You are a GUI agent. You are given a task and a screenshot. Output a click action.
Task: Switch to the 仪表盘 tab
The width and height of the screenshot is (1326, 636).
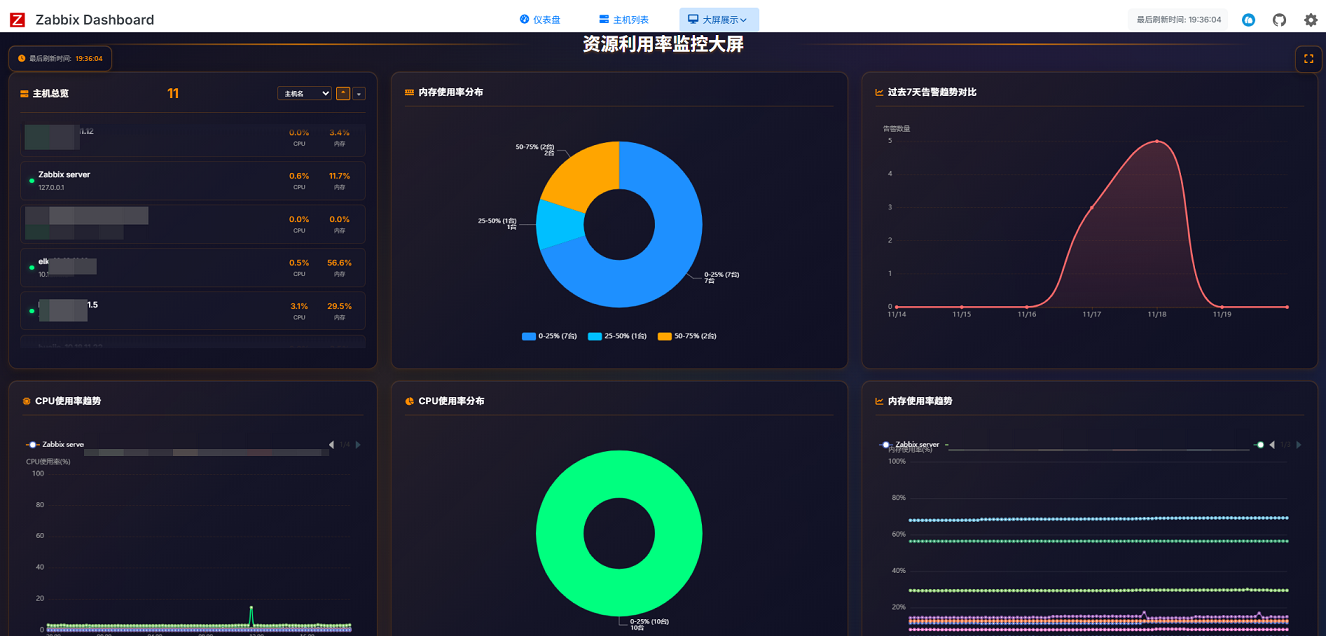point(540,20)
